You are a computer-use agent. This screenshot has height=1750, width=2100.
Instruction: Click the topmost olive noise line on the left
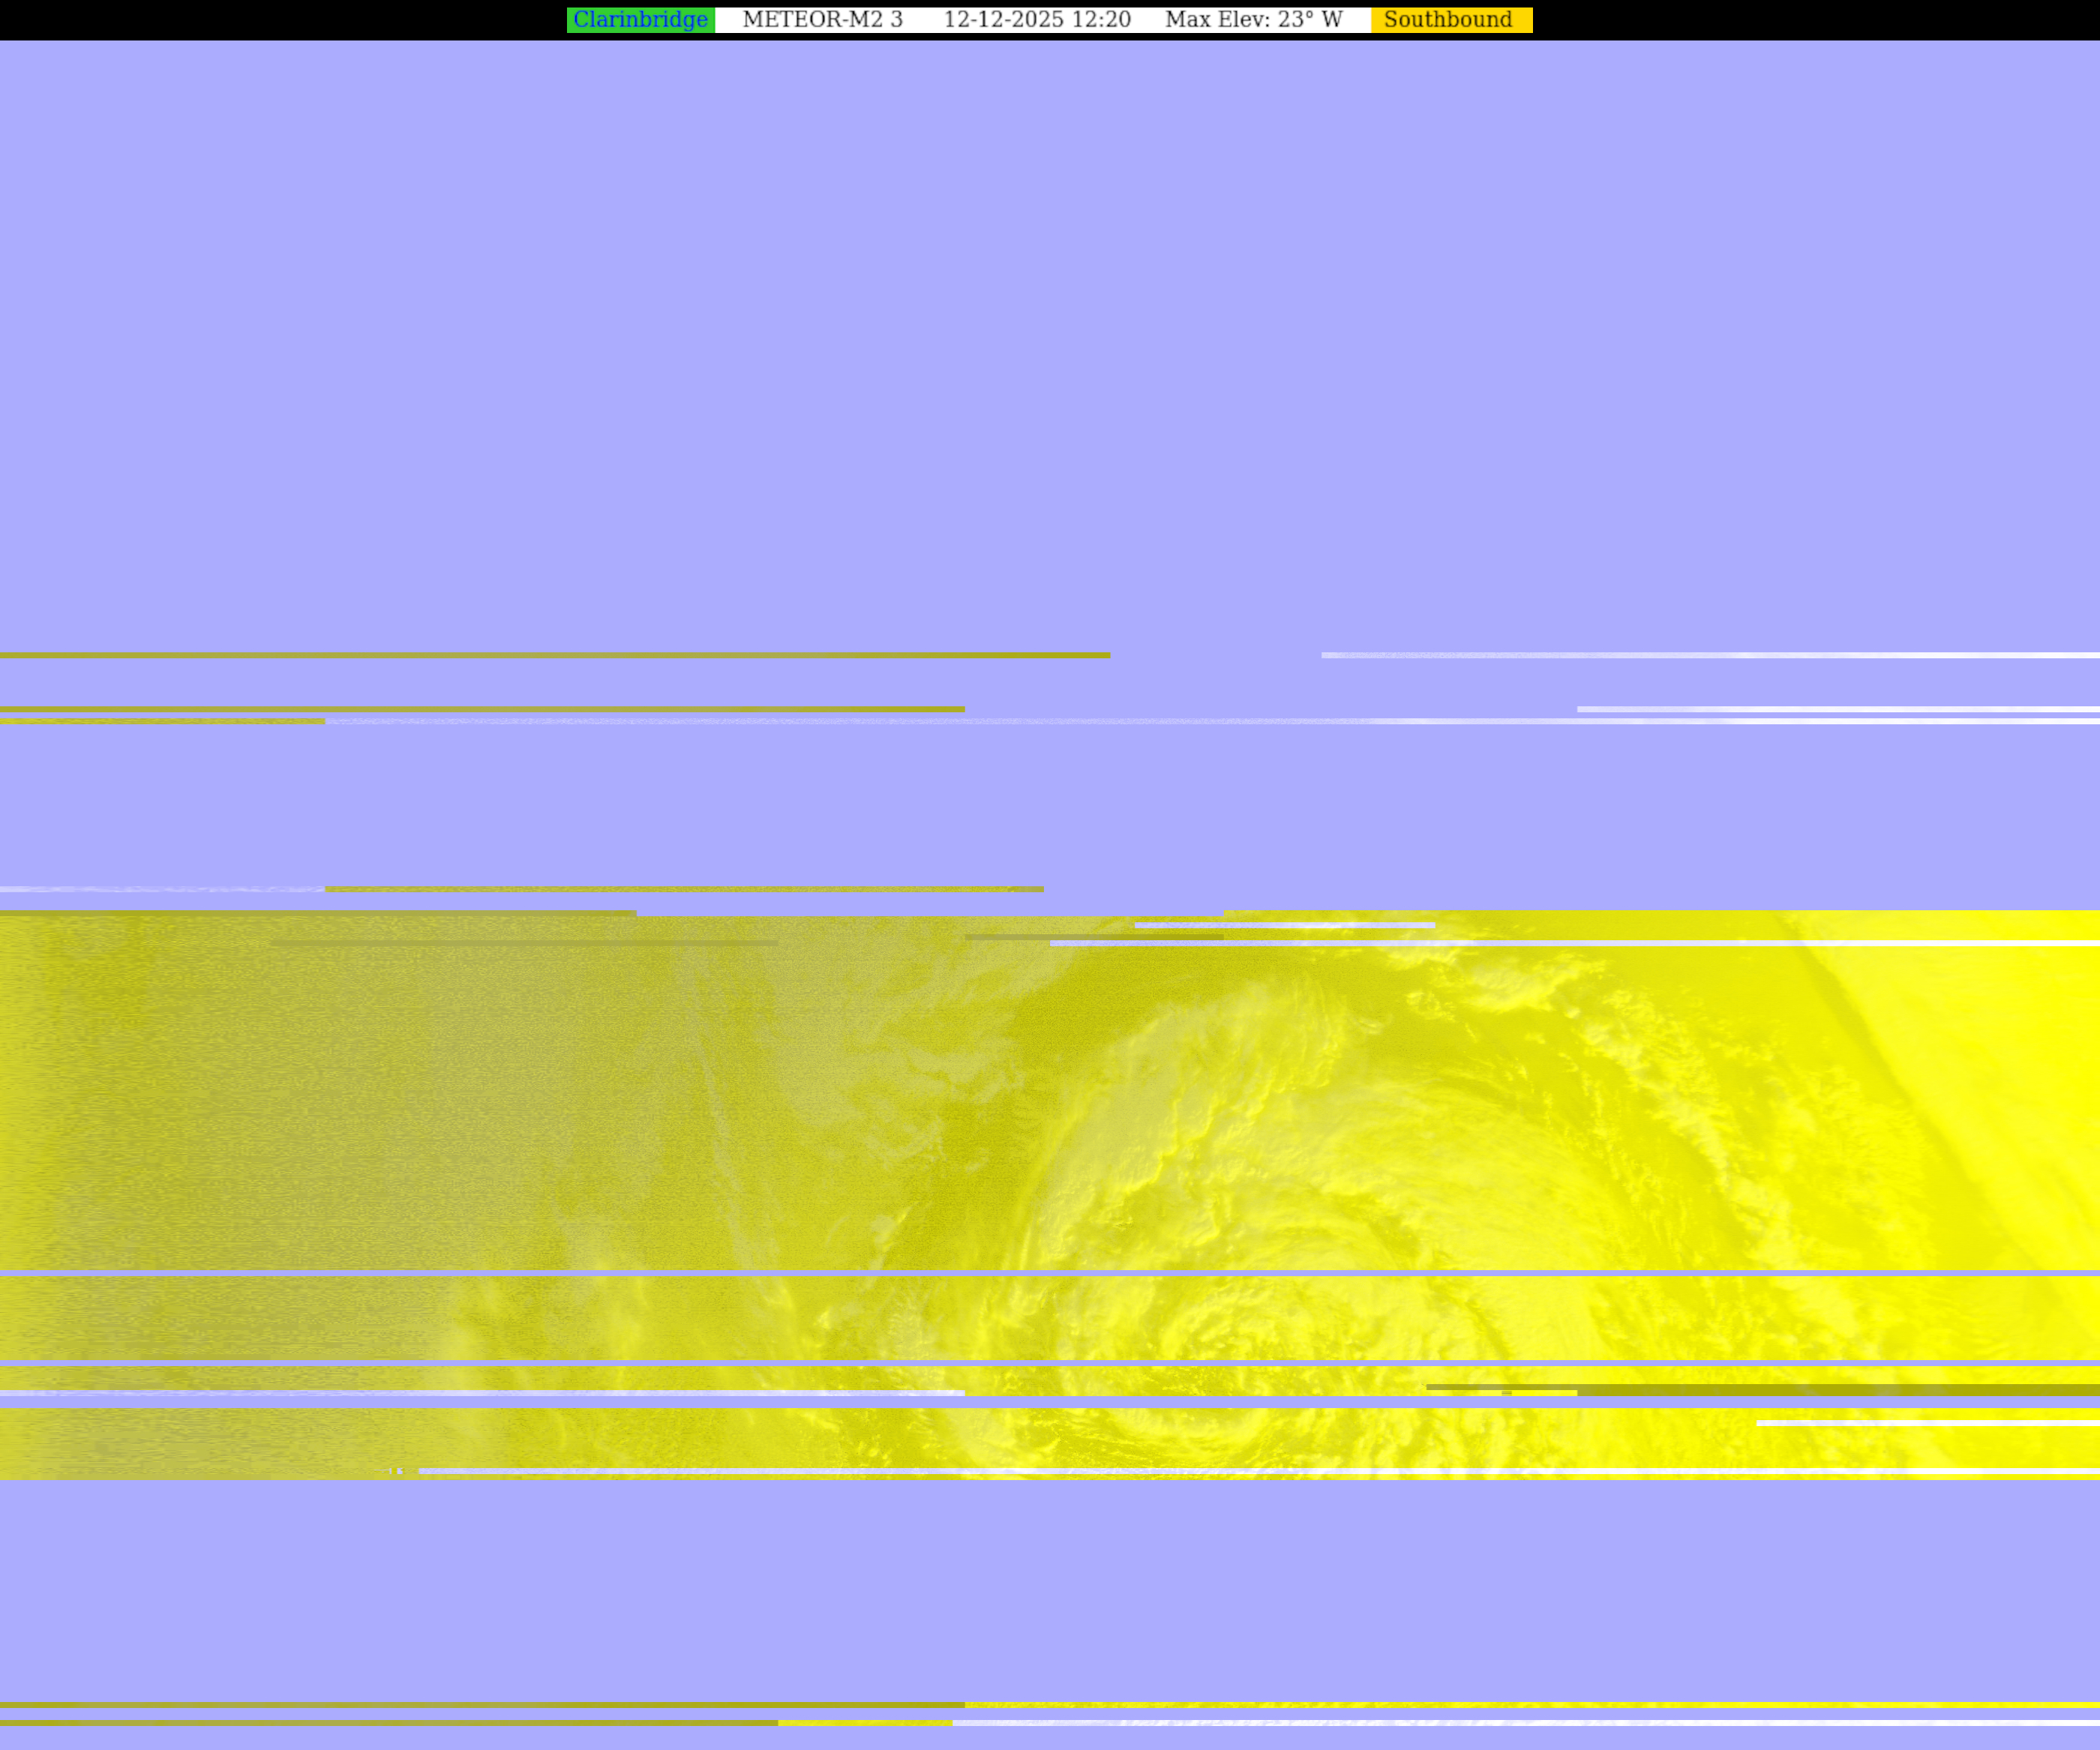550,655
